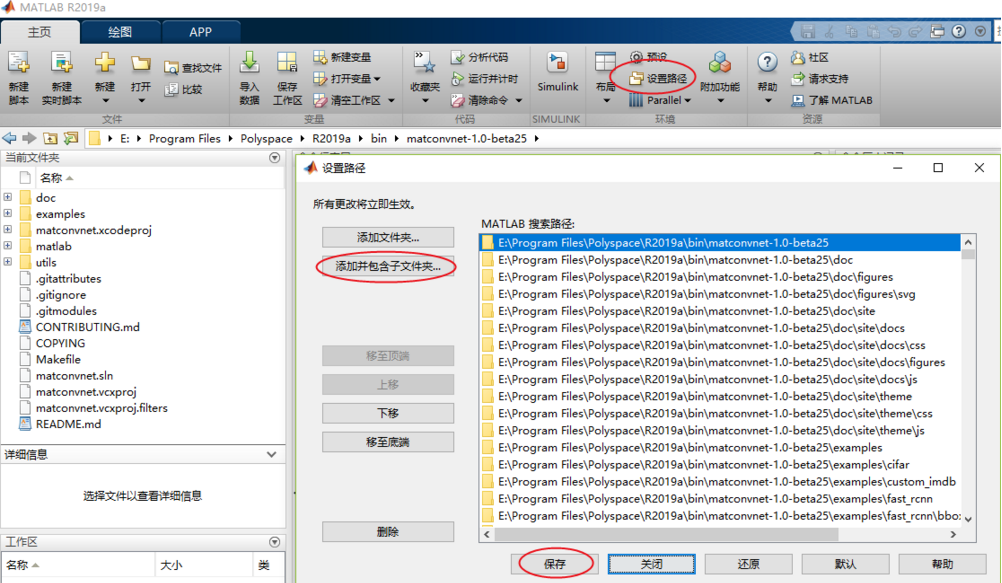Expand the matconvnet.xcodeproj folder
The height and width of the screenshot is (583, 1002).
click(x=8, y=229)
